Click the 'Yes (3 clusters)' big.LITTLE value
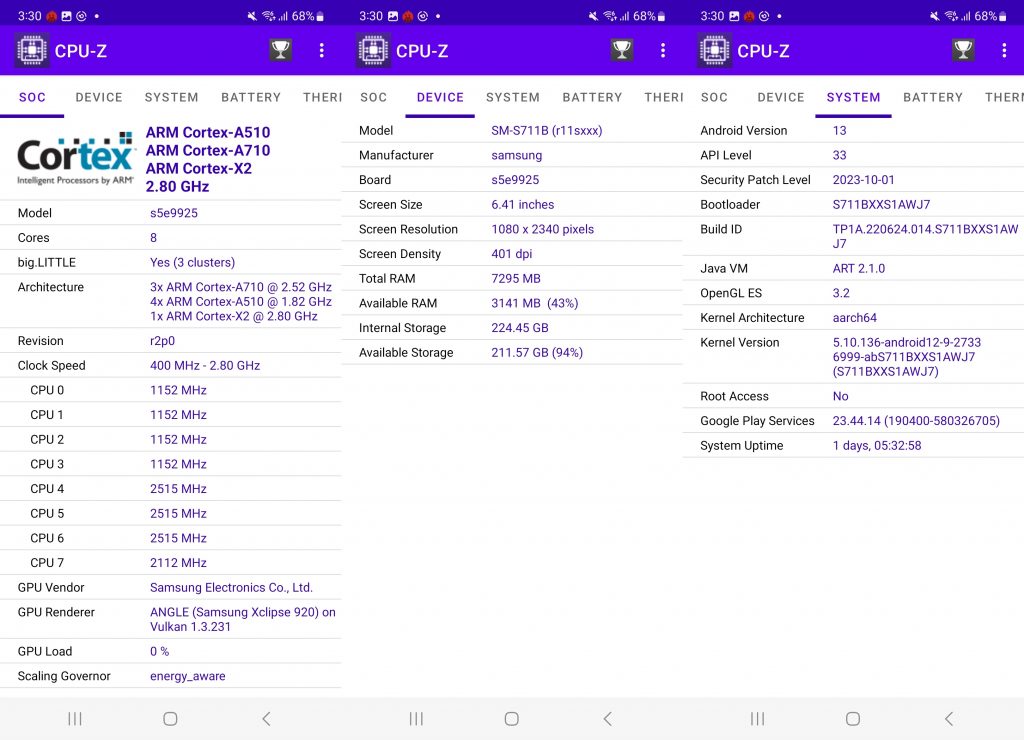The height and width of the screenshot is (740, 1024). [x=192, y=263]
